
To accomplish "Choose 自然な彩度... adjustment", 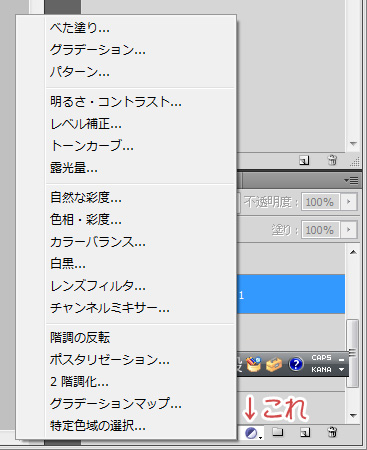I will tap(141, 198).
